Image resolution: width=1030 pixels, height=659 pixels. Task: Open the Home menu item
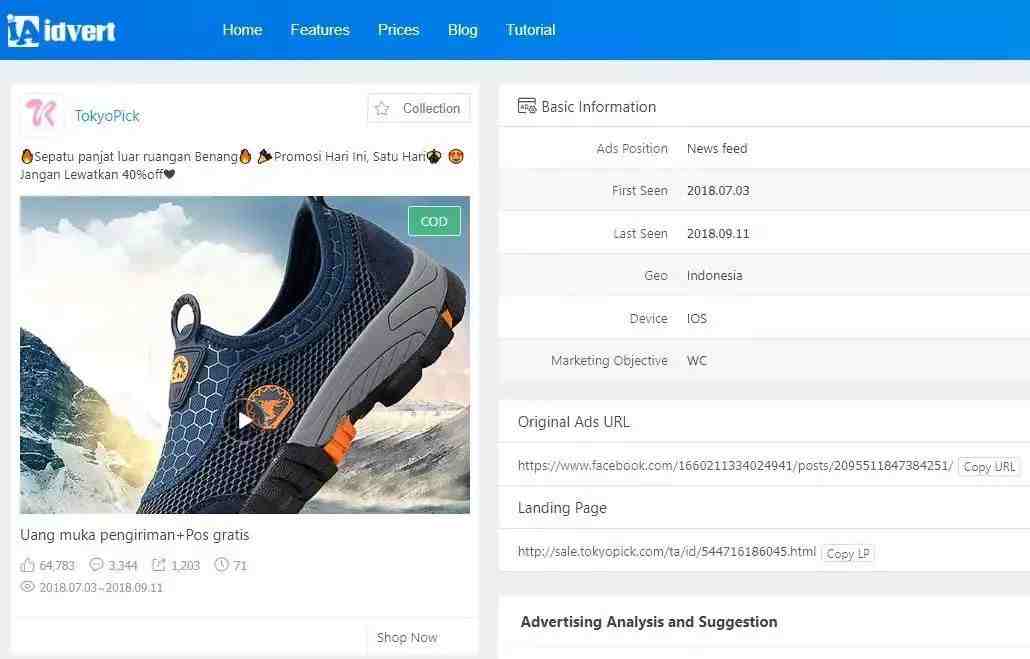[242, 30]
